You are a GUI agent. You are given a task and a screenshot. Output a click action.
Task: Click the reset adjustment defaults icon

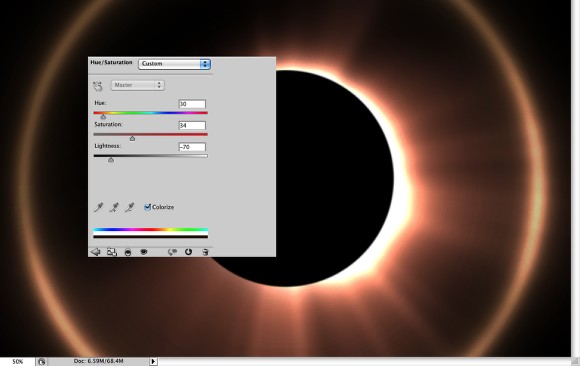click(x=188, y=252)
